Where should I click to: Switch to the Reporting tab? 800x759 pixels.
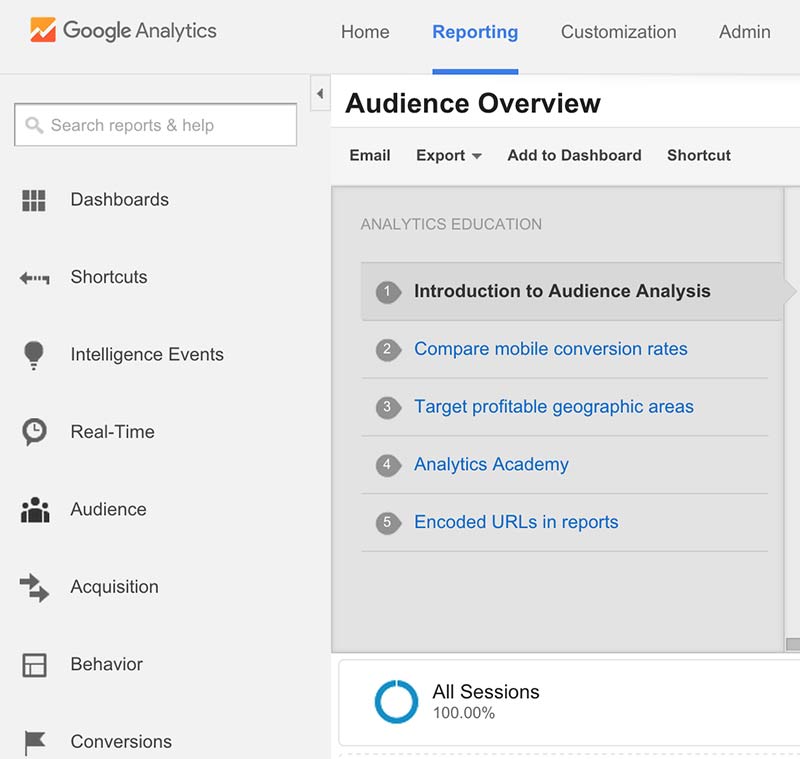click(x=475, y=32)
